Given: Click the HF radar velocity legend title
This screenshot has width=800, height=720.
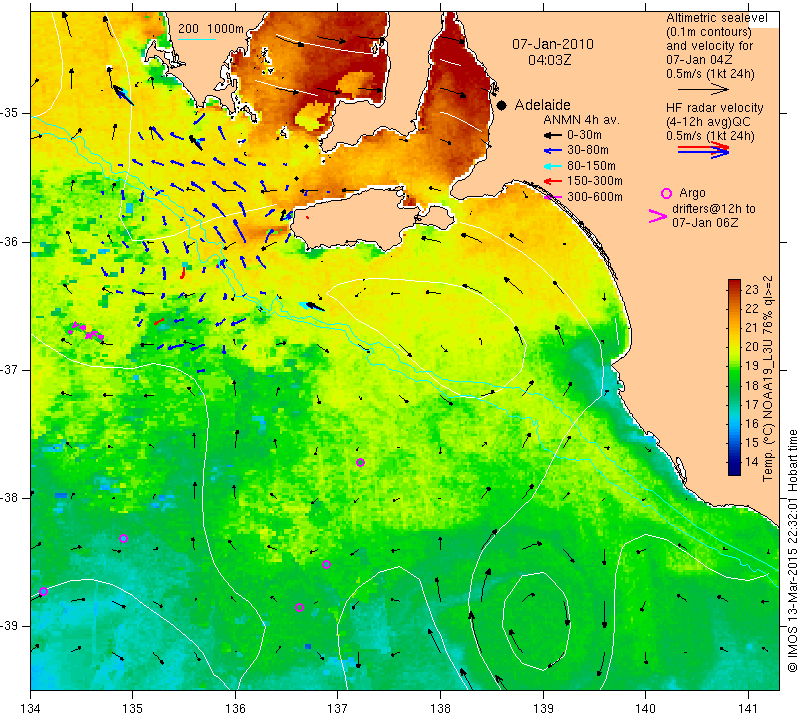Looking at the screenshot, I should pos(714,108).
